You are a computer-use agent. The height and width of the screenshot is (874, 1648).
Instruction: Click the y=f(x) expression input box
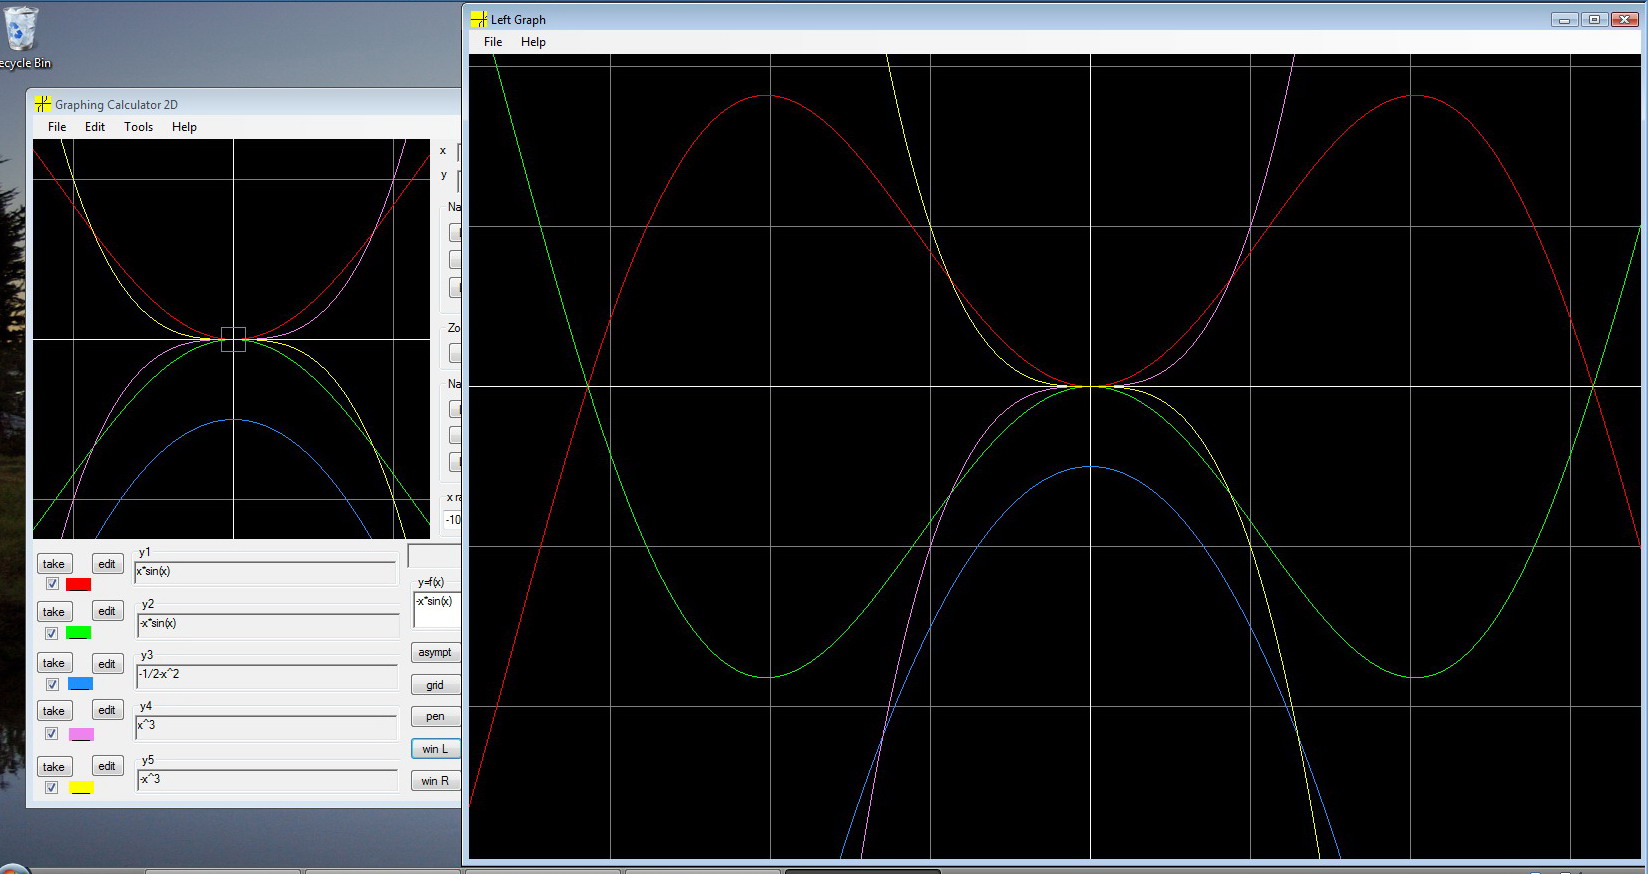pyautogui.click(x=437, y=609)
